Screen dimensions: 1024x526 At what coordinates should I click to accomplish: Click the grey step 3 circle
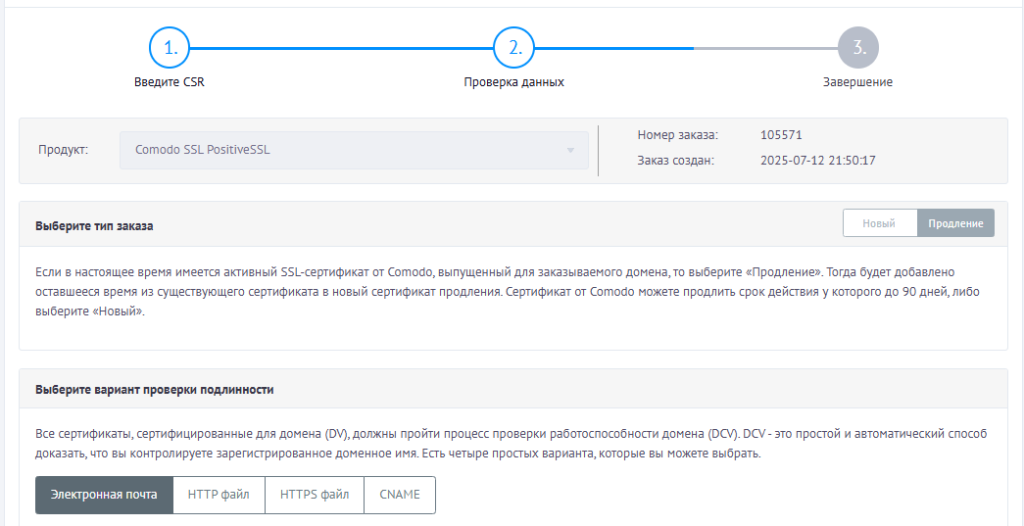click(858, 47)
